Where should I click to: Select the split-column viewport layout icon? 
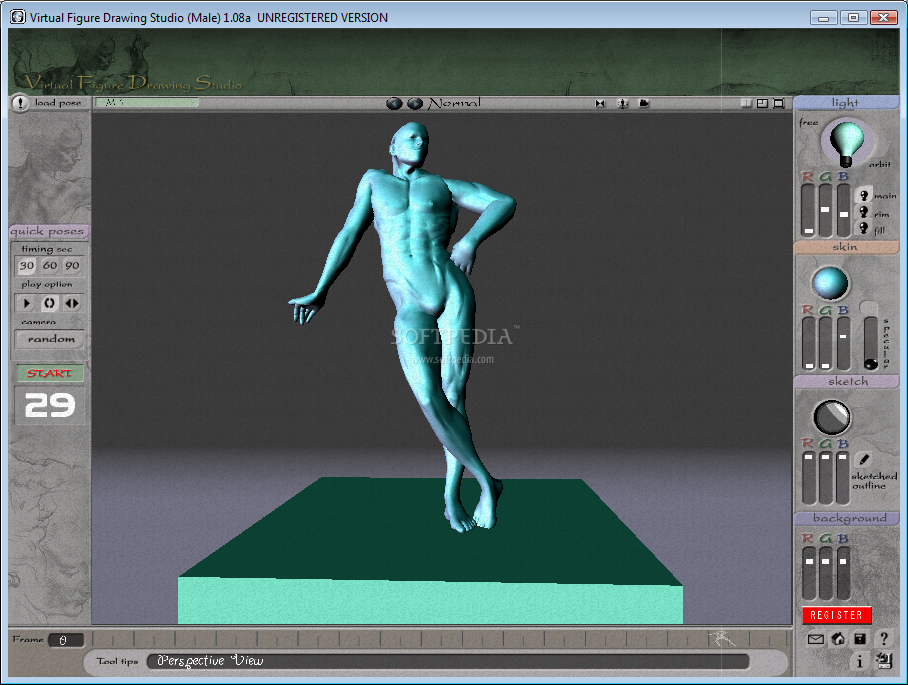(x=746, y=103)
